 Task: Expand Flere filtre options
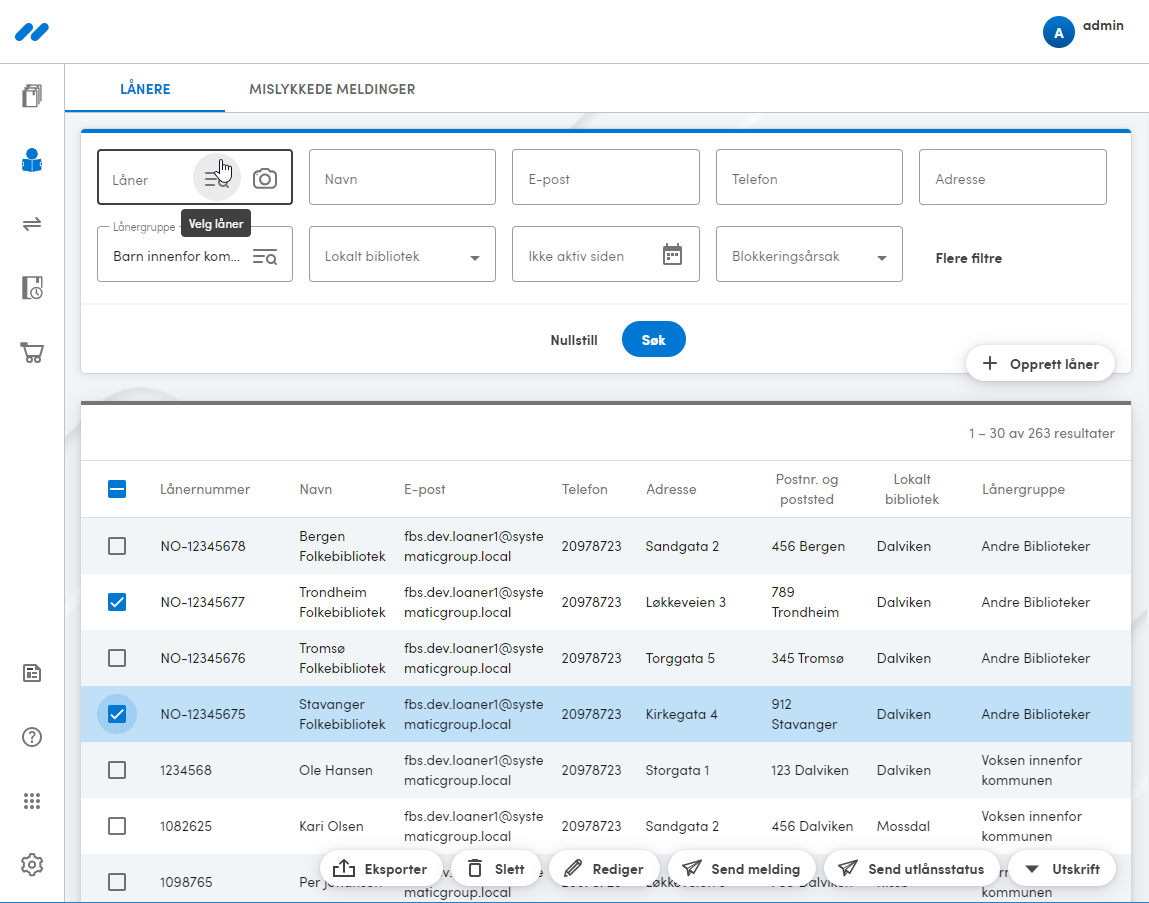click(968, 258)
